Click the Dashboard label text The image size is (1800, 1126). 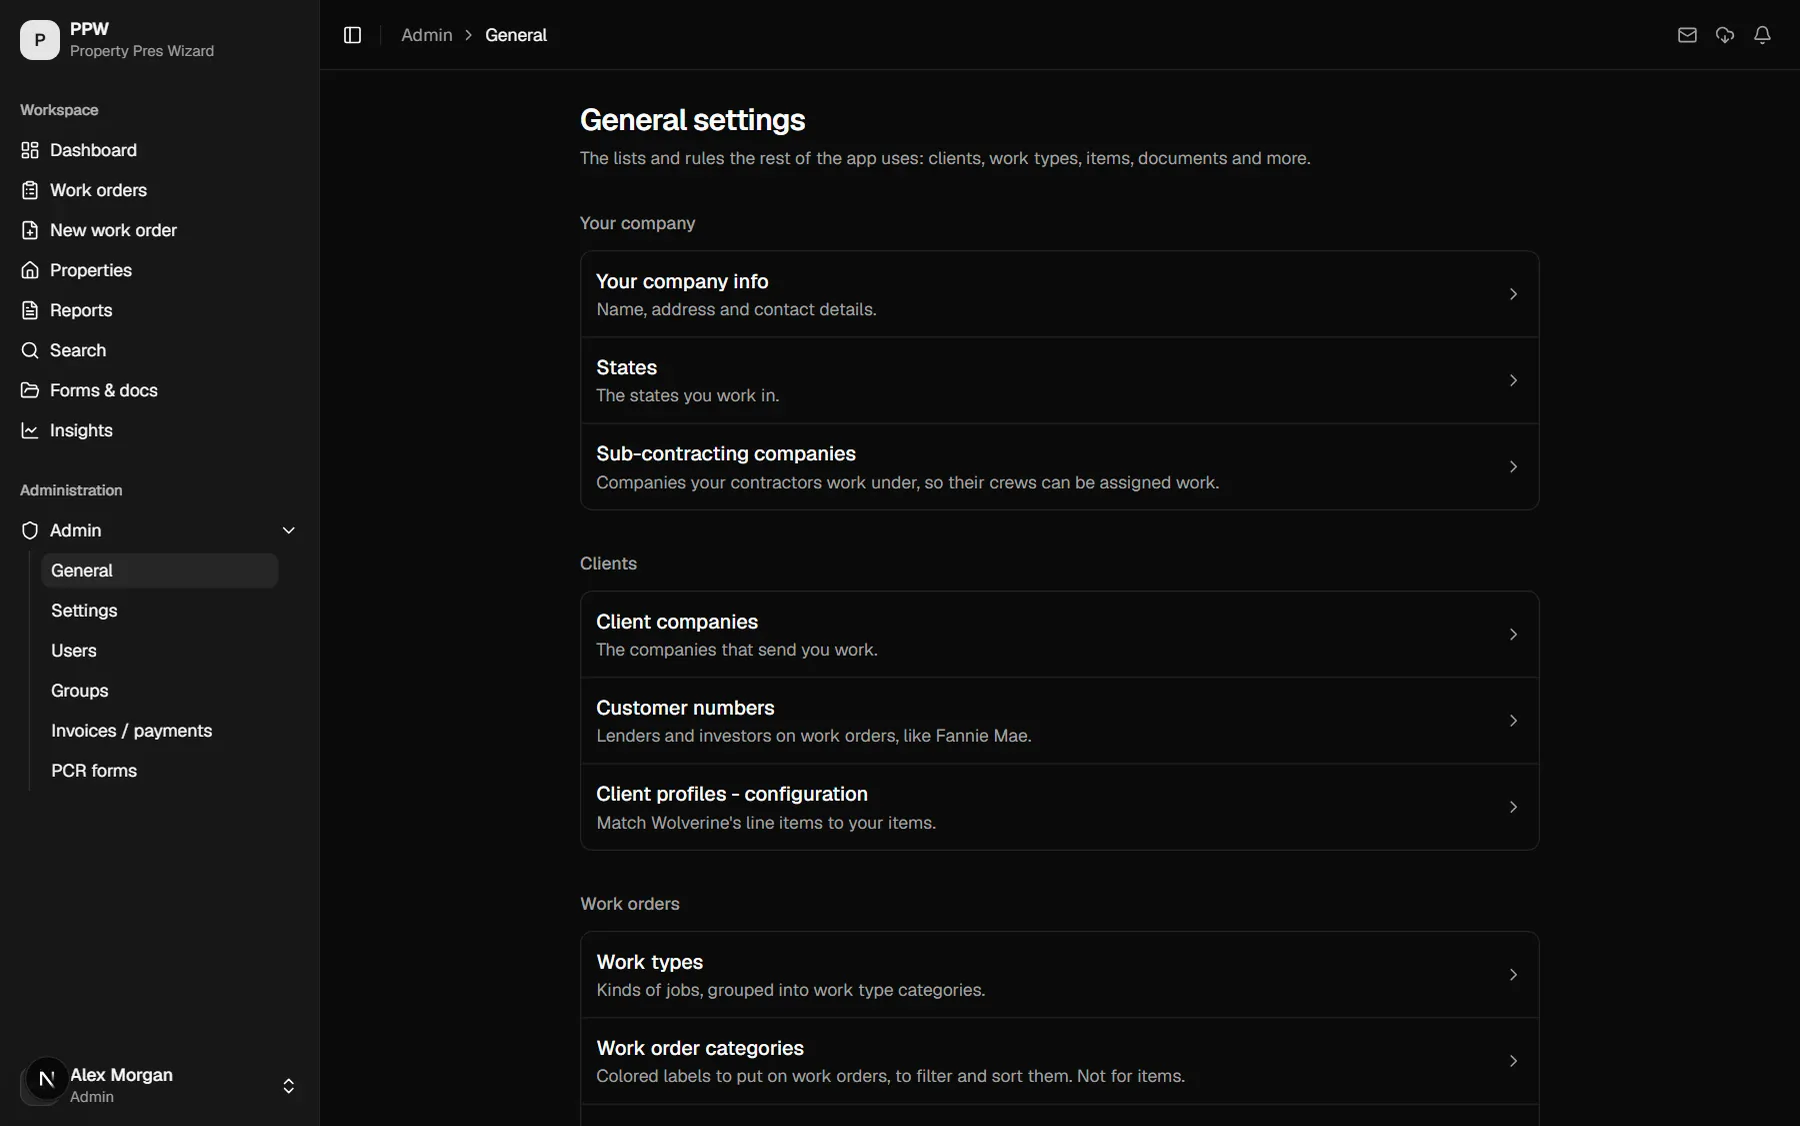[x=93, y=150]
